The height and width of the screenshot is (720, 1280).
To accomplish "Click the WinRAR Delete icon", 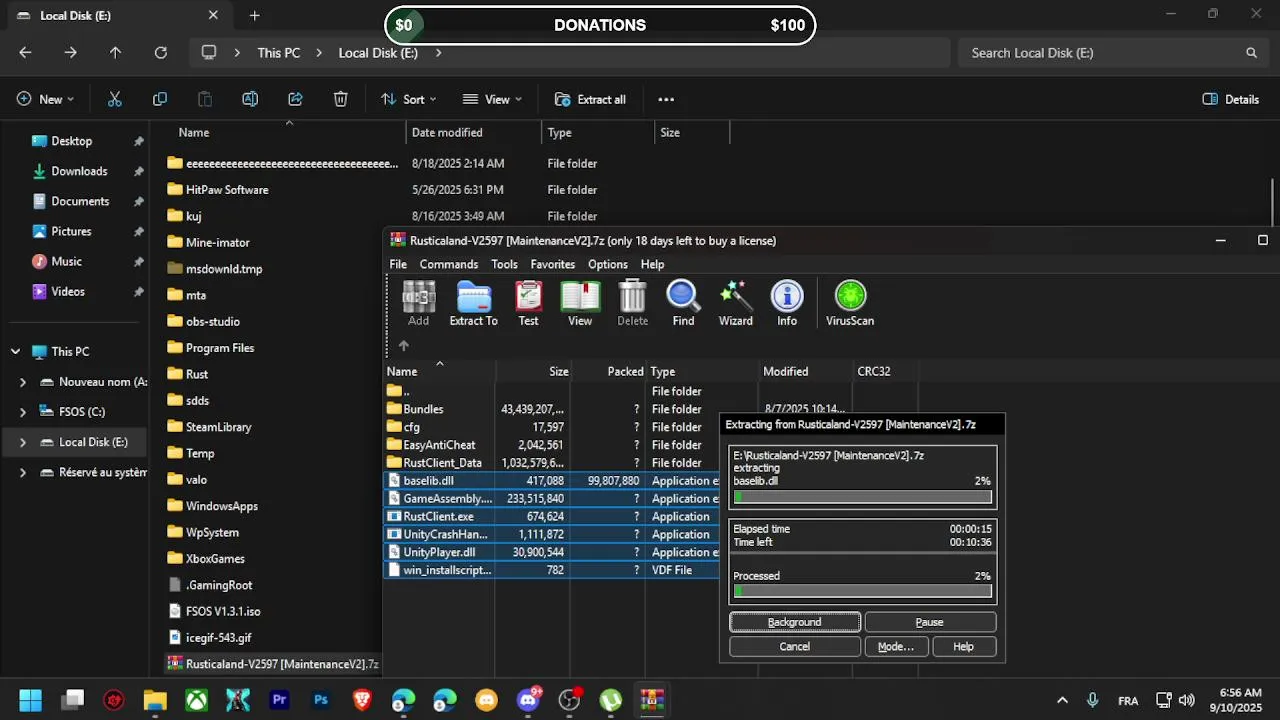I will (x=632, y=303).
